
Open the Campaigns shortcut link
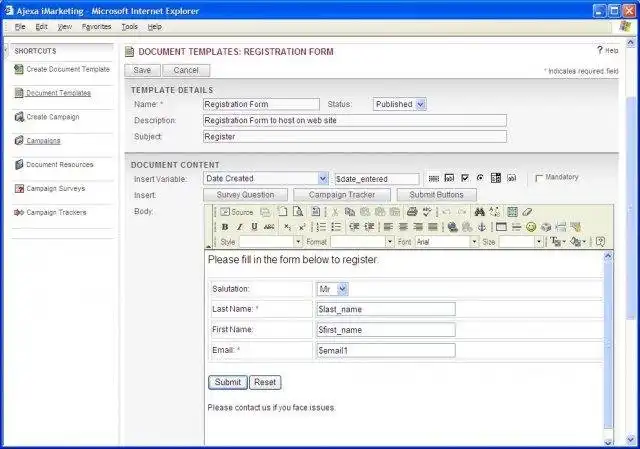tap(43, 141)
